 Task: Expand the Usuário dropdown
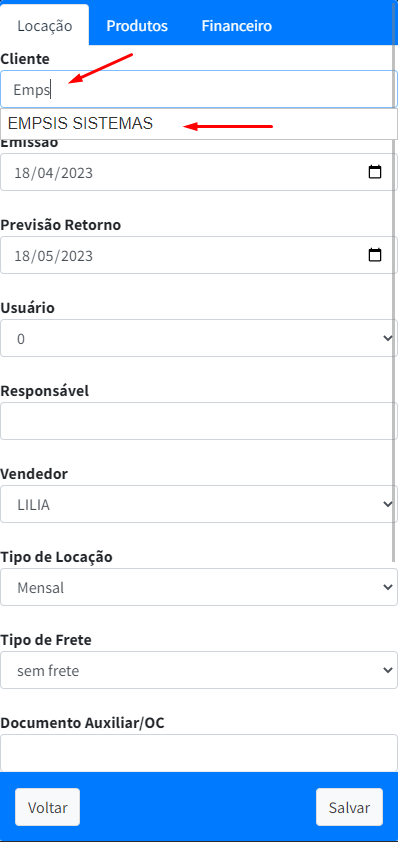tap(199, 338)
